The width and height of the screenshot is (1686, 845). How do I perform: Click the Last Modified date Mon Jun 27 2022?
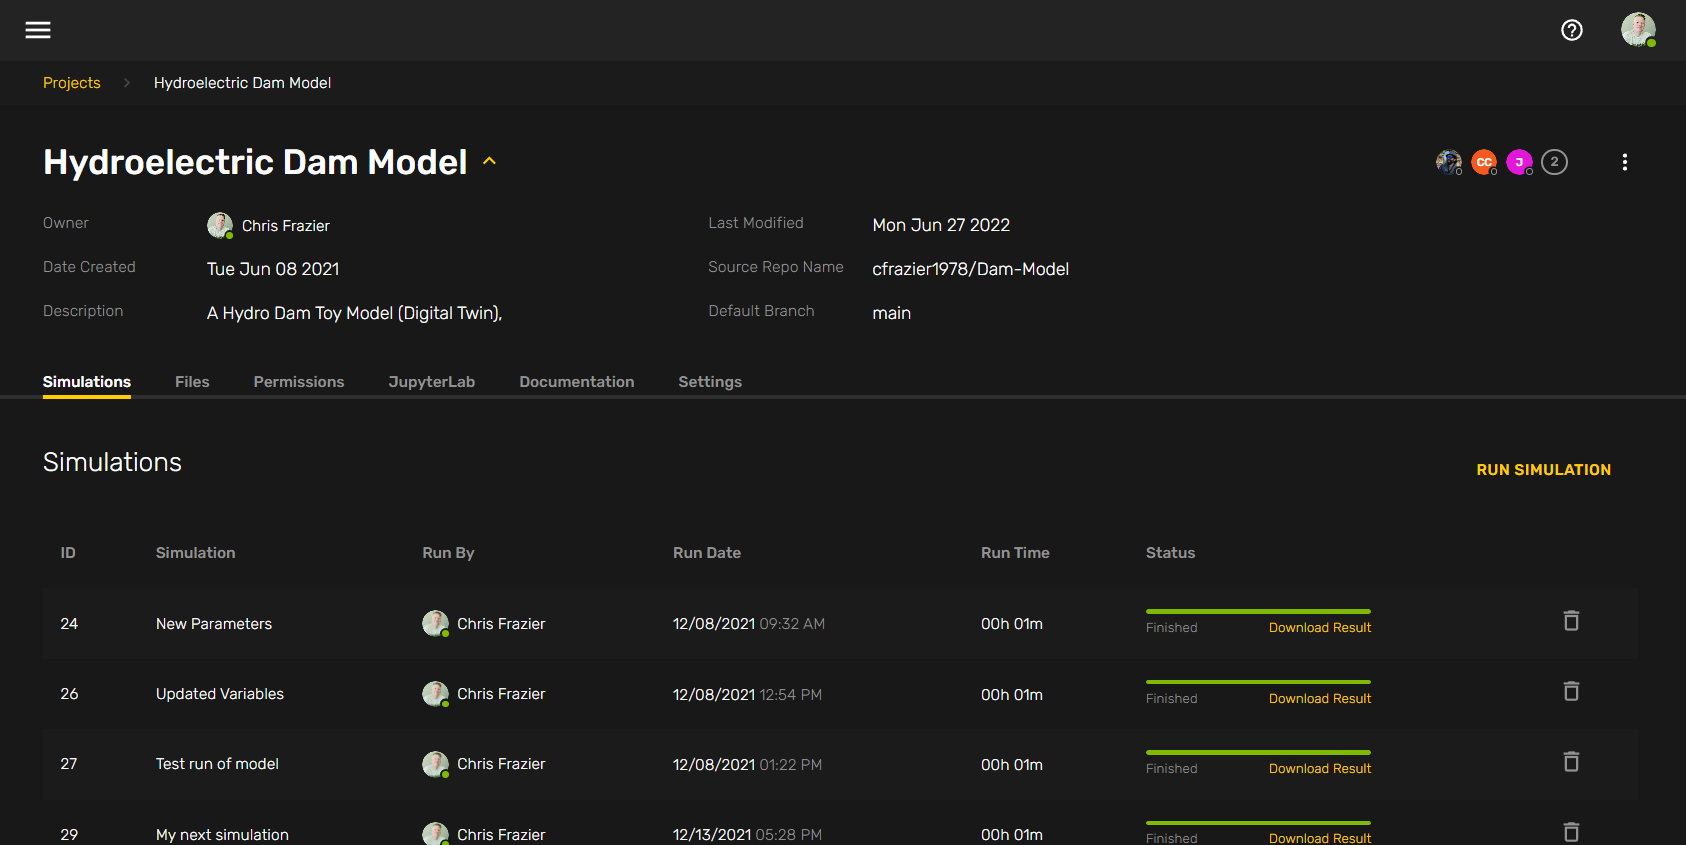[941, 225]
